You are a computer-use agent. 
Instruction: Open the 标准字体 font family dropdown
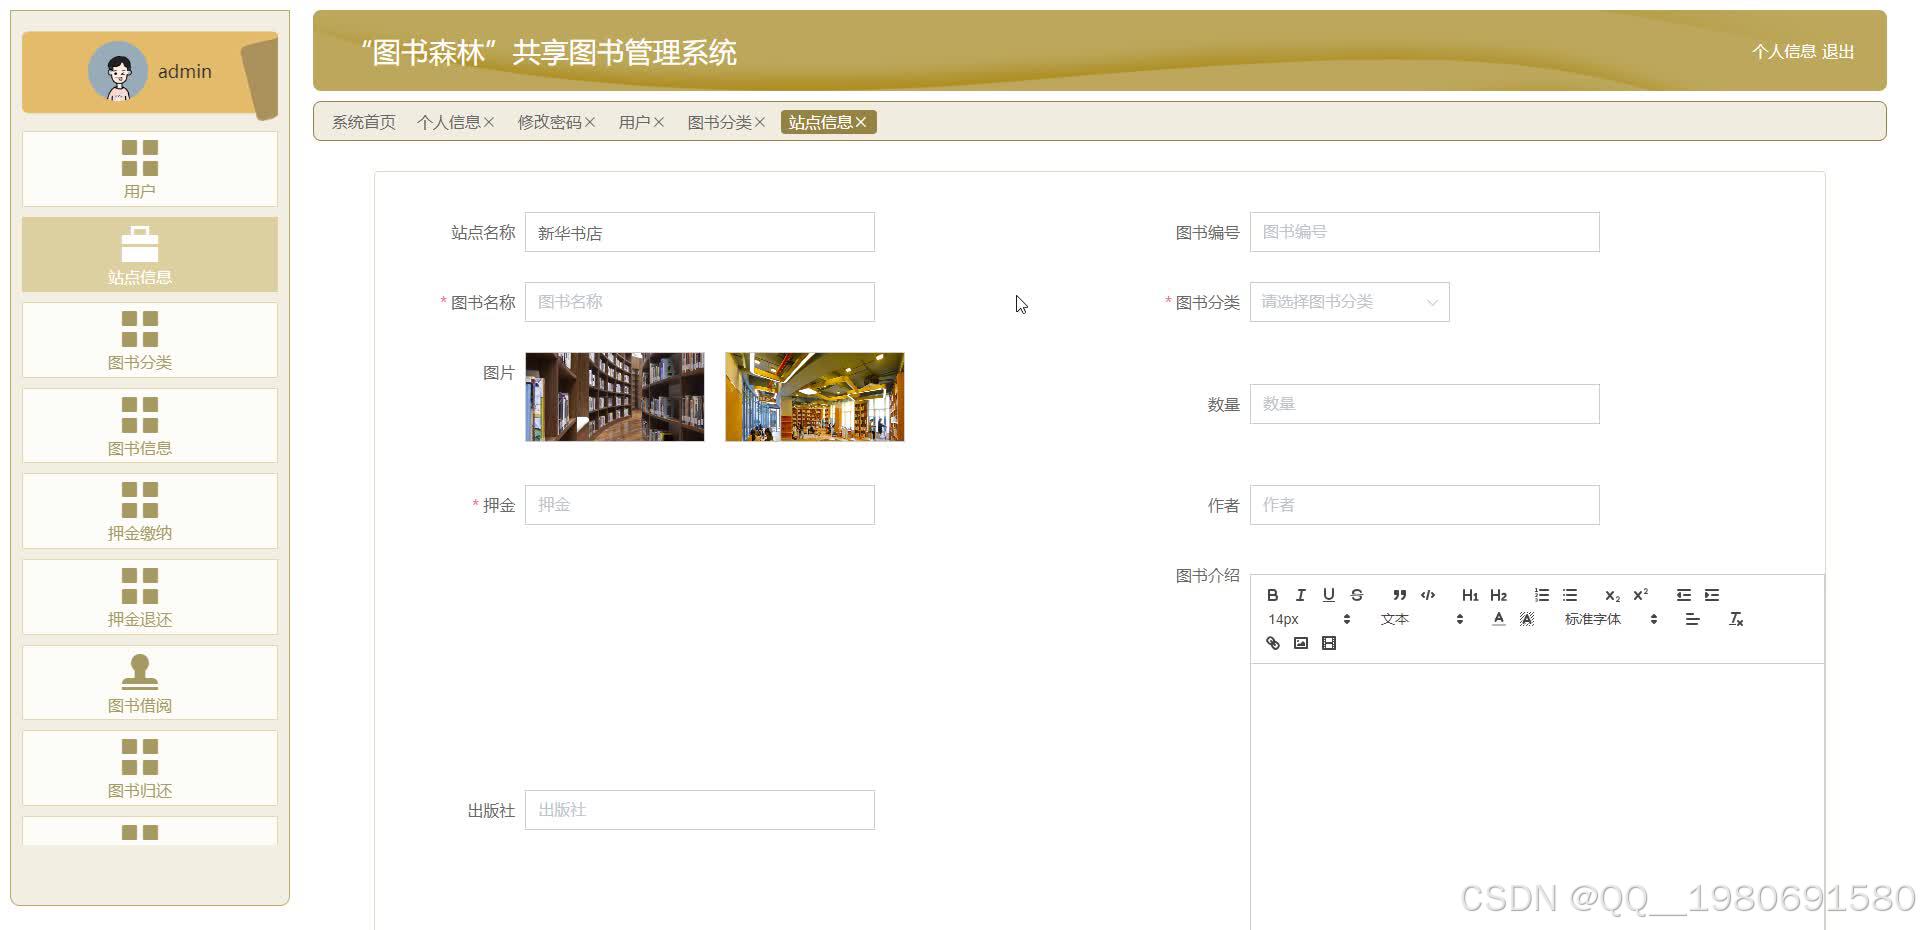1610,619
